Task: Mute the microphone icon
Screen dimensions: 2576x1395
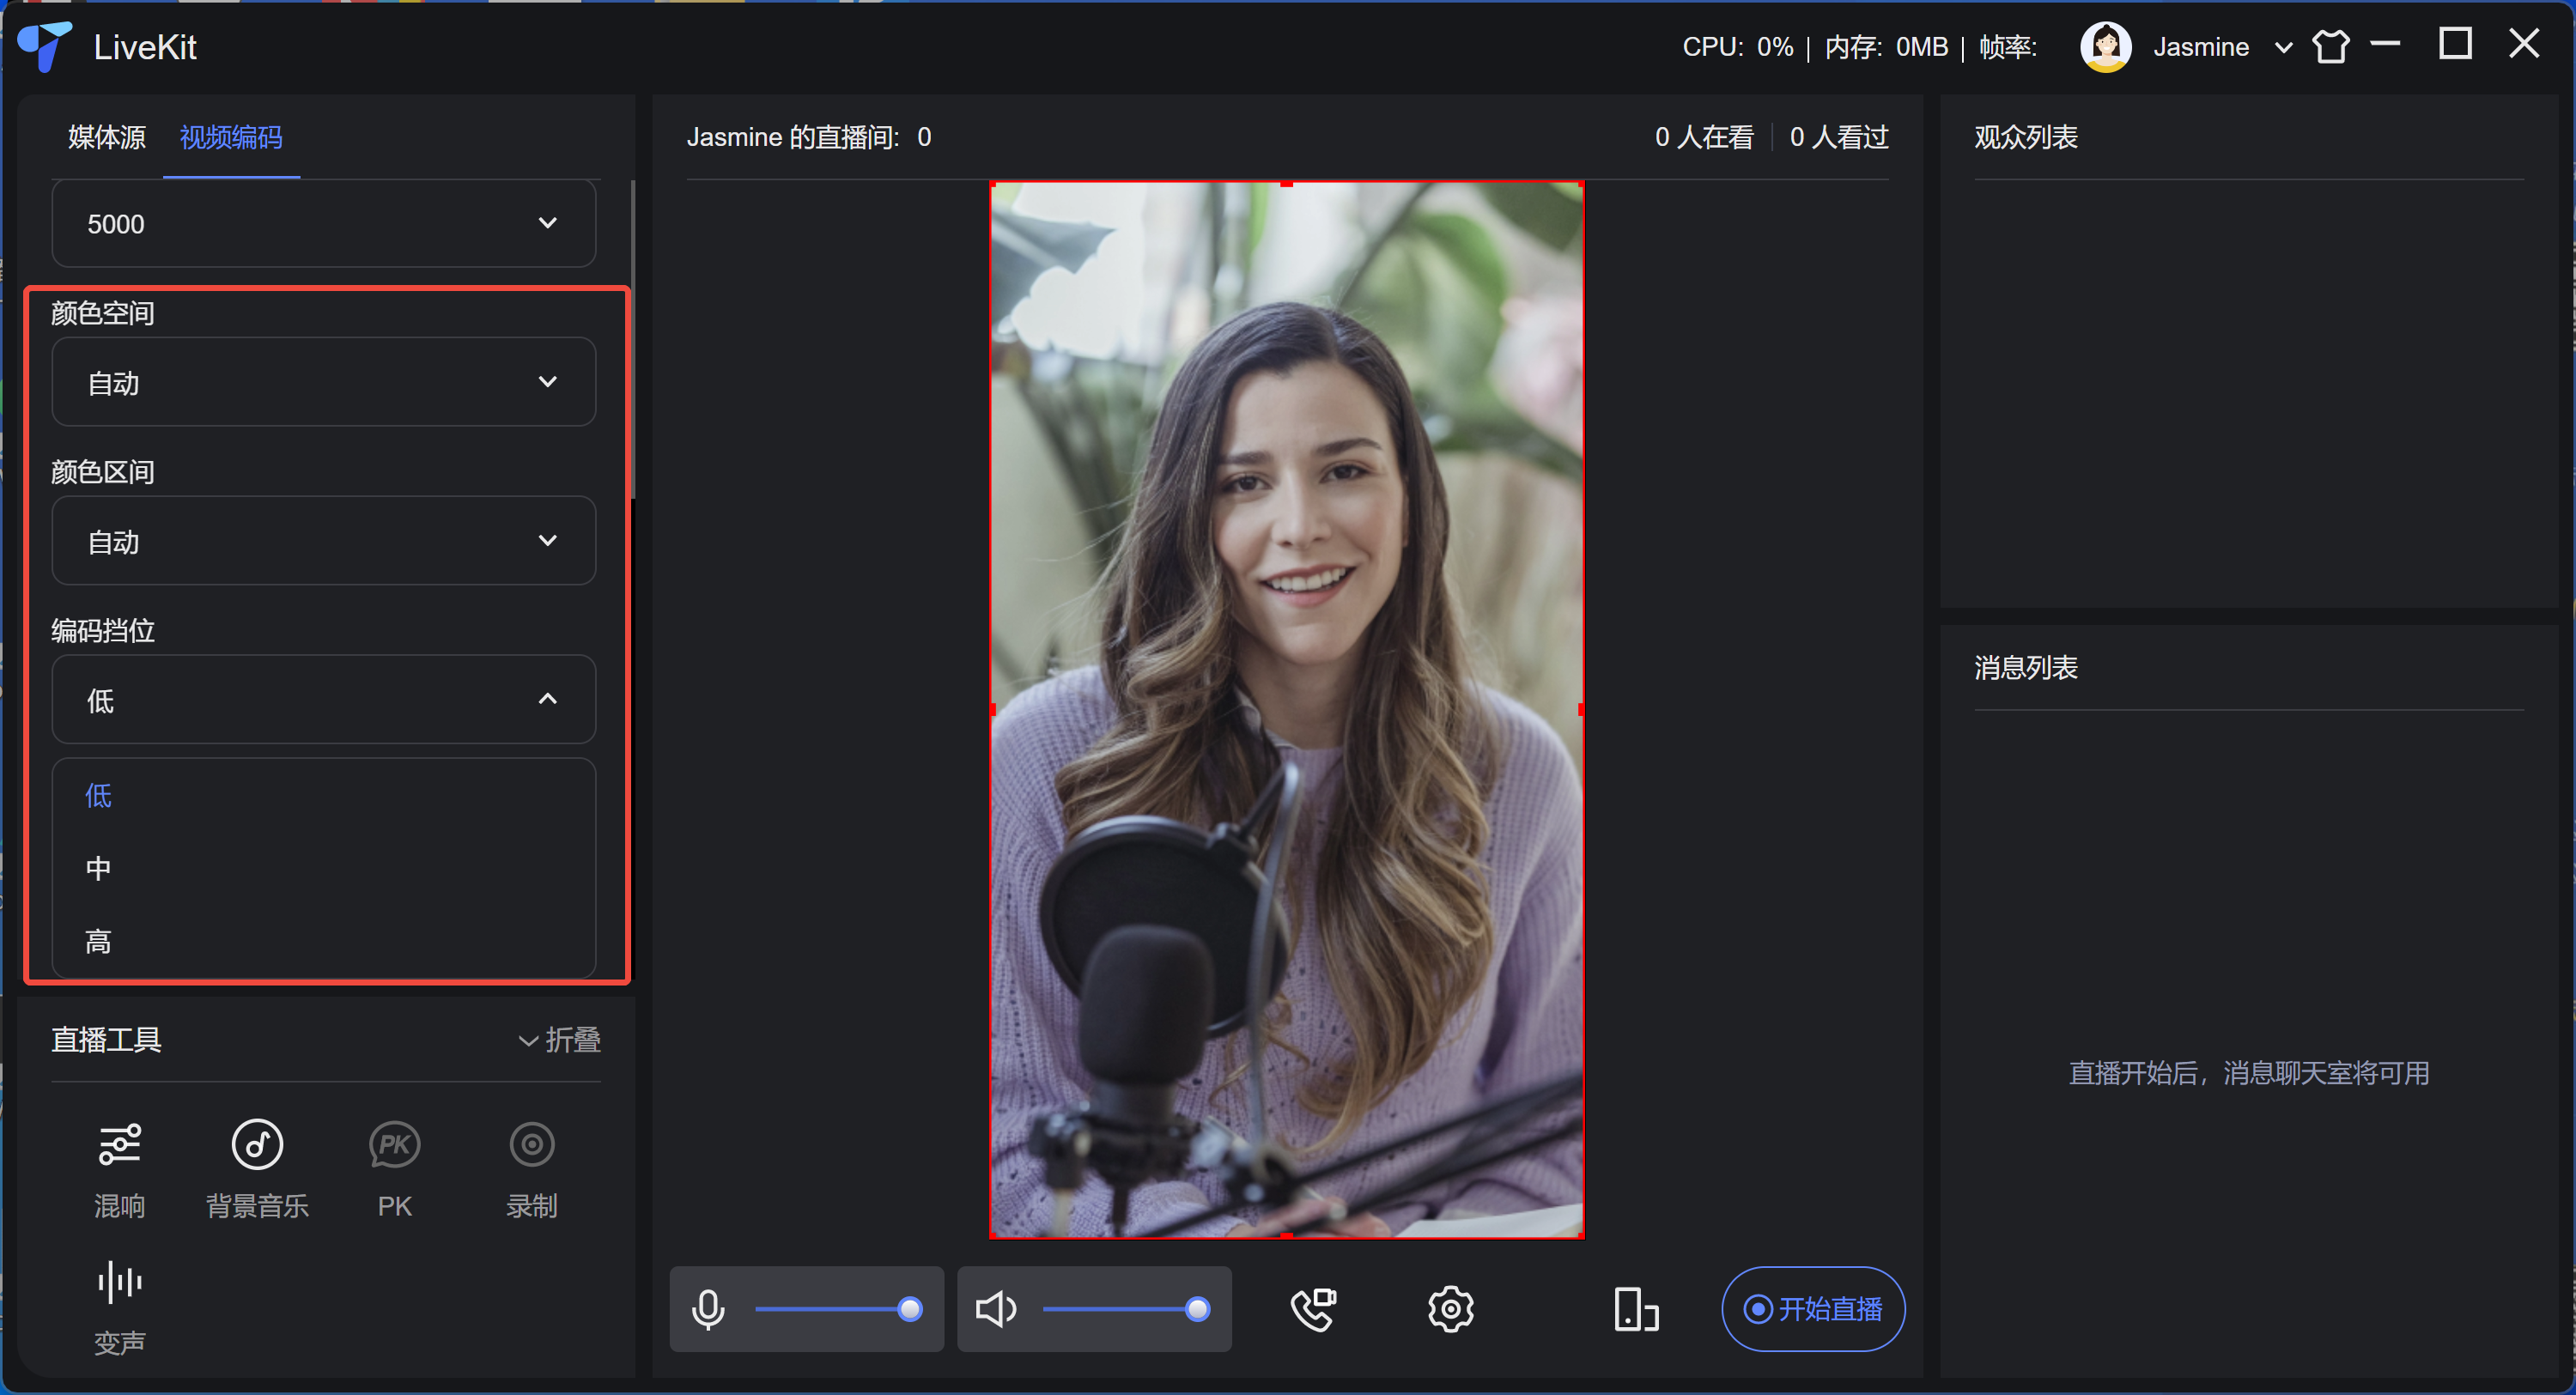Action: point(708,1309)
